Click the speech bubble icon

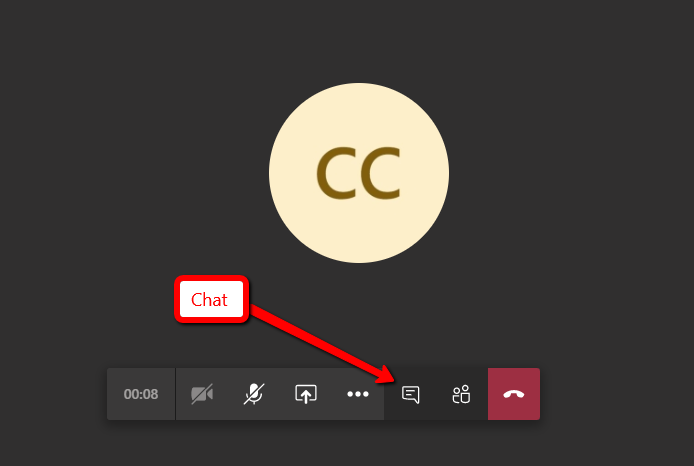(410, 395)
